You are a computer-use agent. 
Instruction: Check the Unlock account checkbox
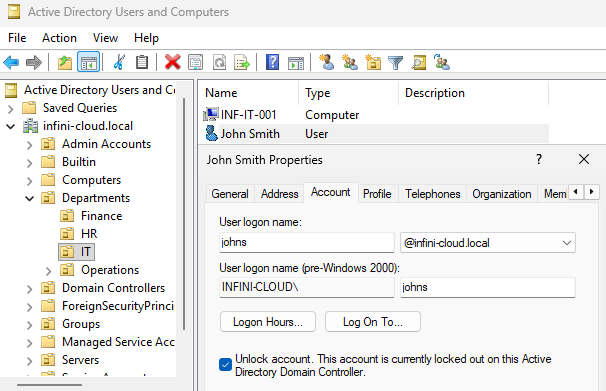pos(225,364)
